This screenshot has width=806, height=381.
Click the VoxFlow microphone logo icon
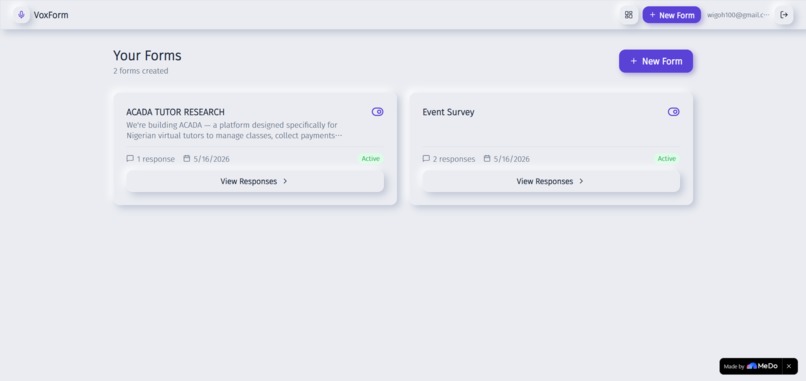tap(21, 15)
